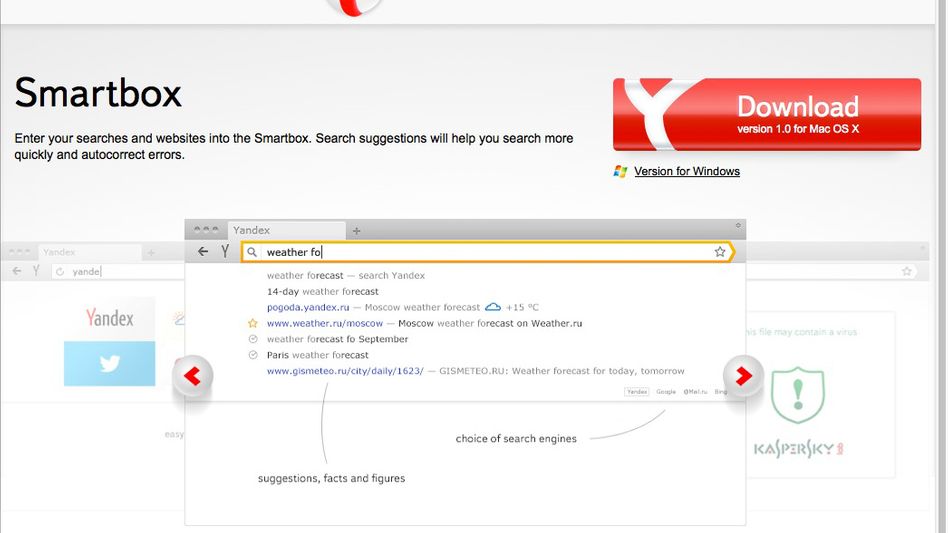
Task: Click the window control dots of front mockup
Action: (206, 230)
